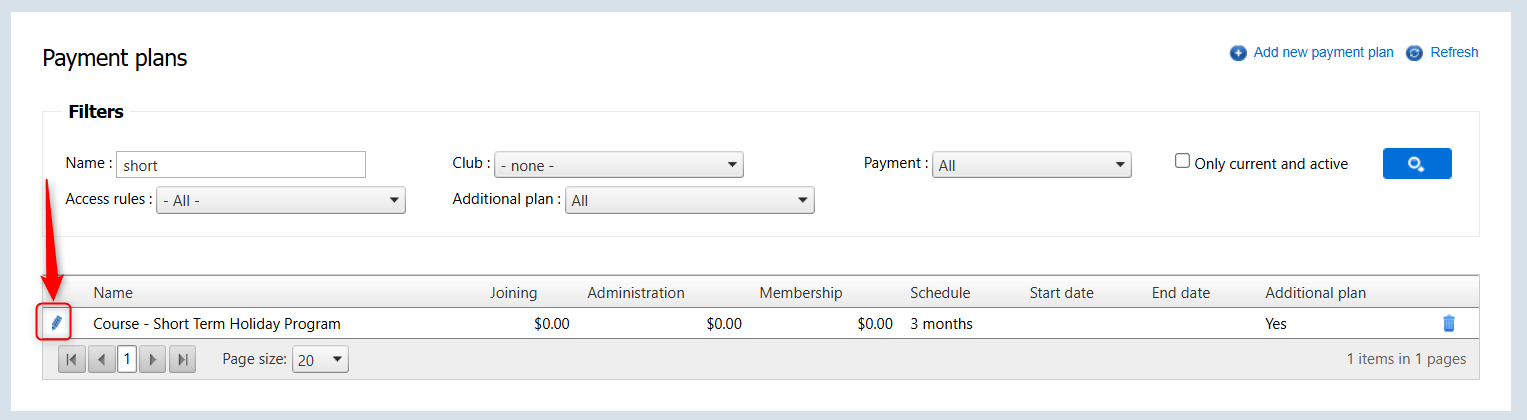The image size is (1527, 420).
Task: Open the Club dropdown
Action: pos(618,165)
